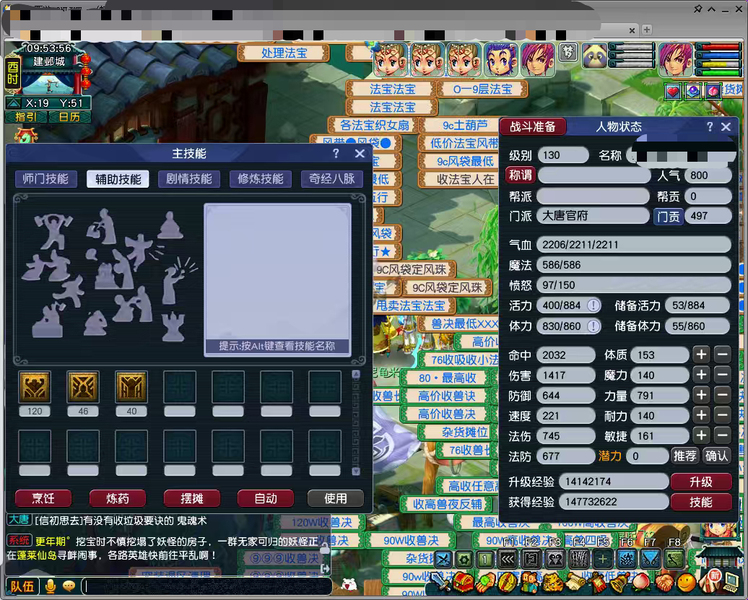Click the 使用 use button
Viewport: 748px width, 600px height.
336,498
